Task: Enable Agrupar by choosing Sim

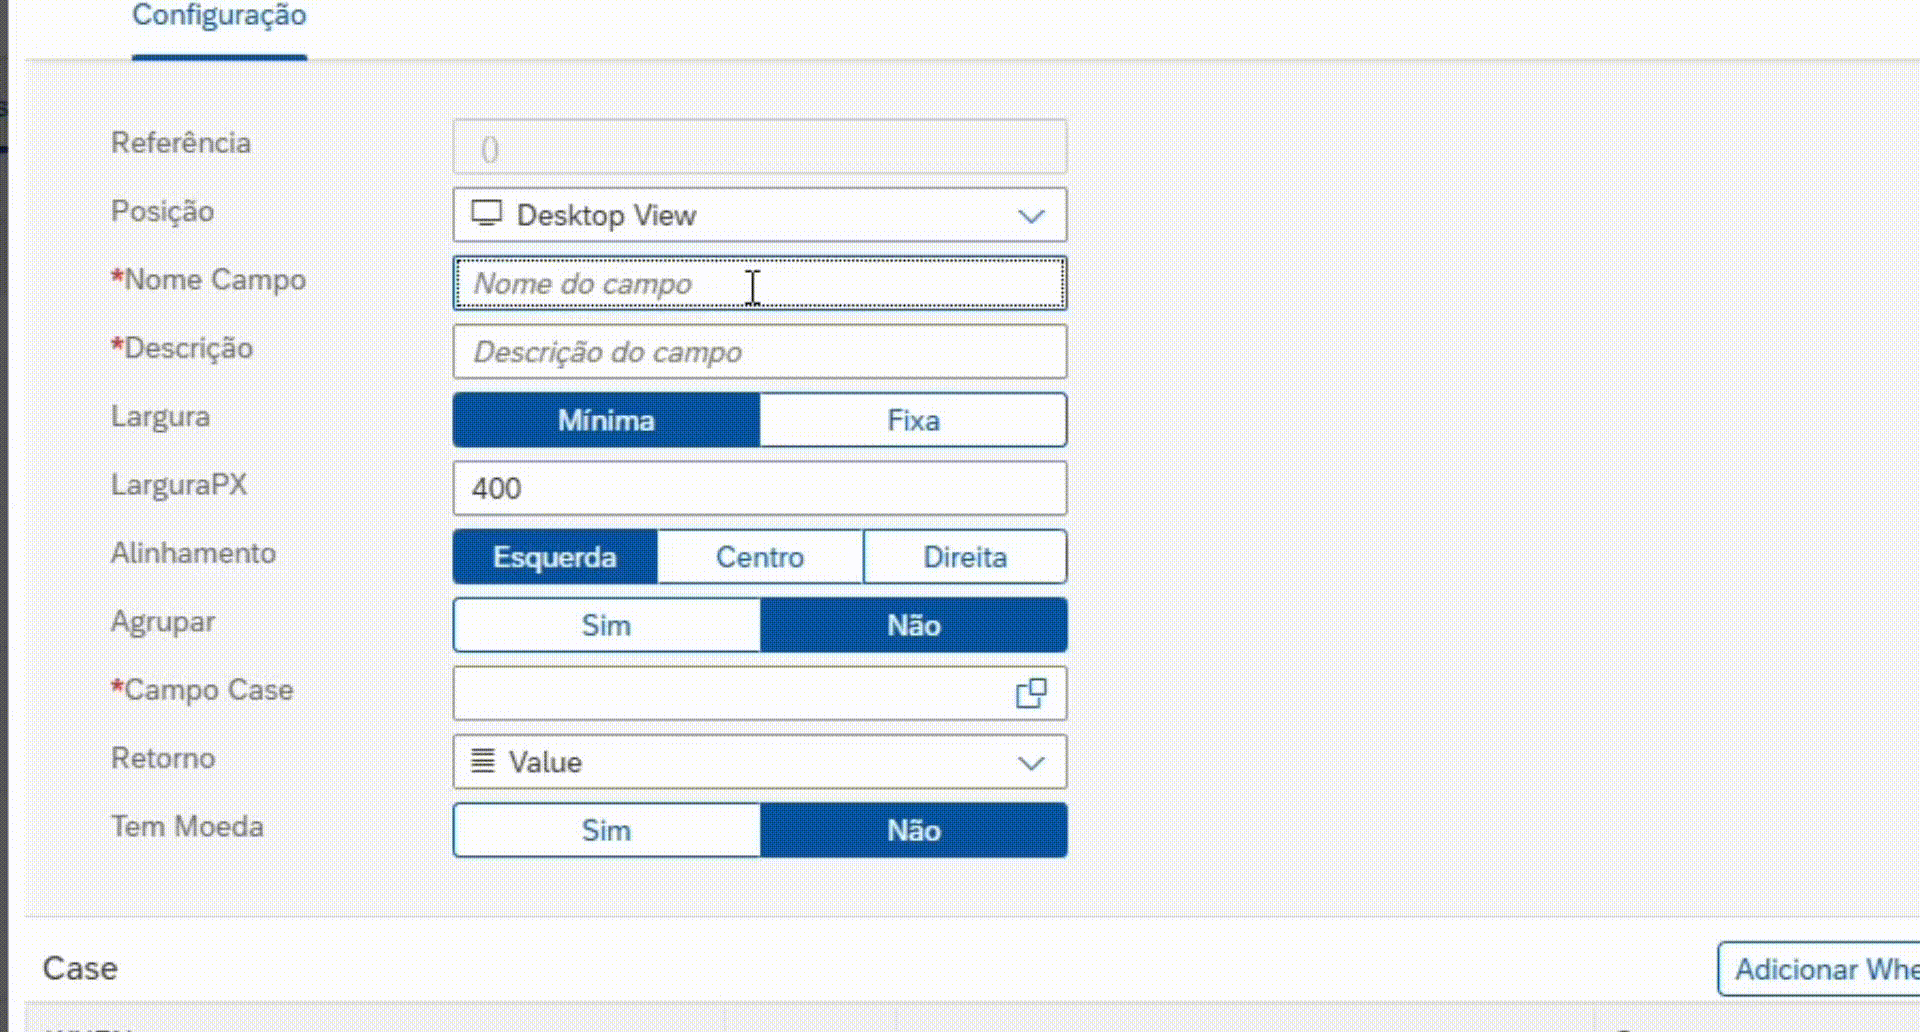Action: (x=606, y=625)
